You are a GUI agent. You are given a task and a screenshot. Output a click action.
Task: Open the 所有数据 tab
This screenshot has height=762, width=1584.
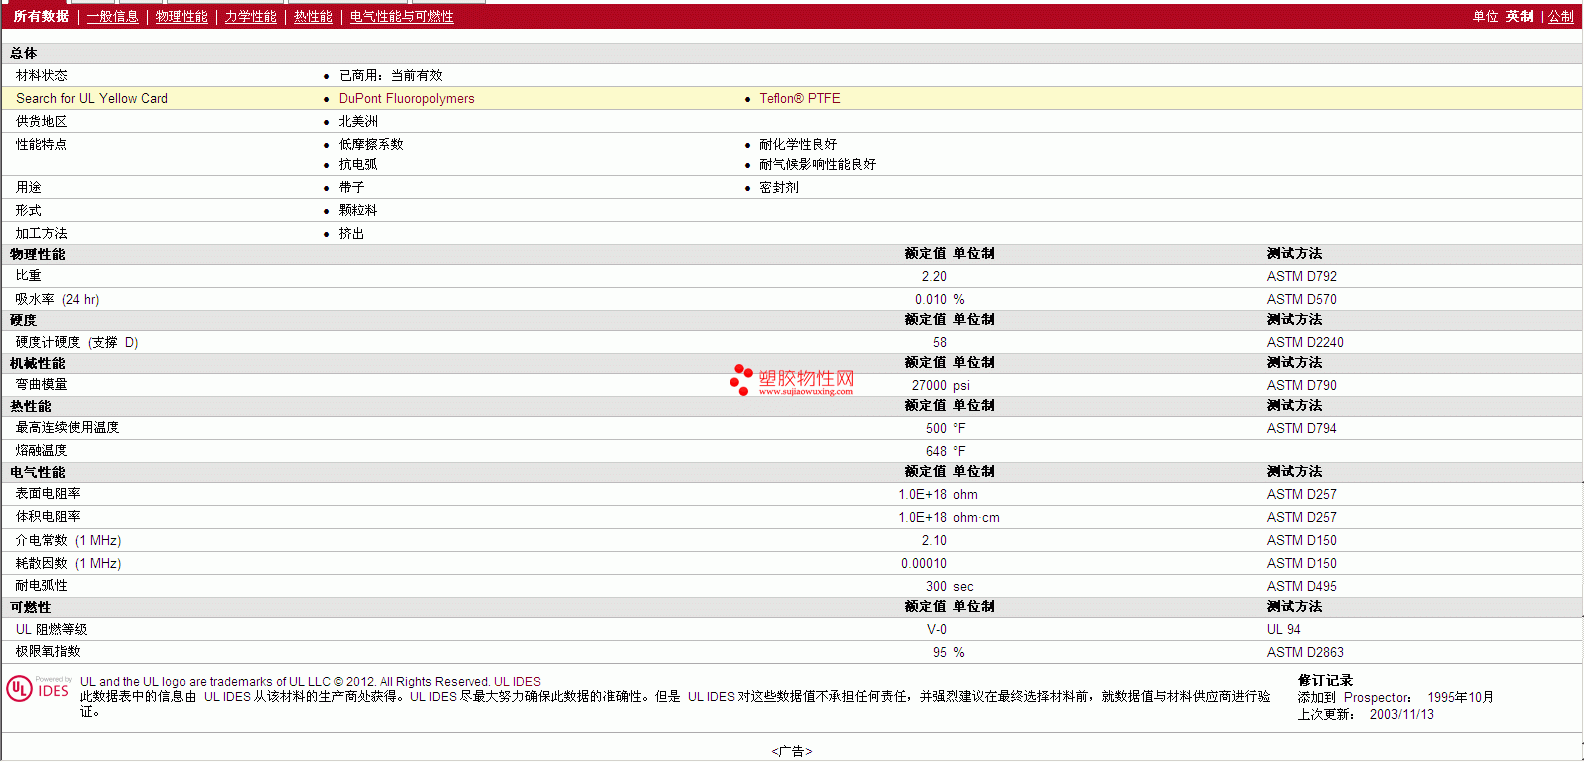coord(41,17)
